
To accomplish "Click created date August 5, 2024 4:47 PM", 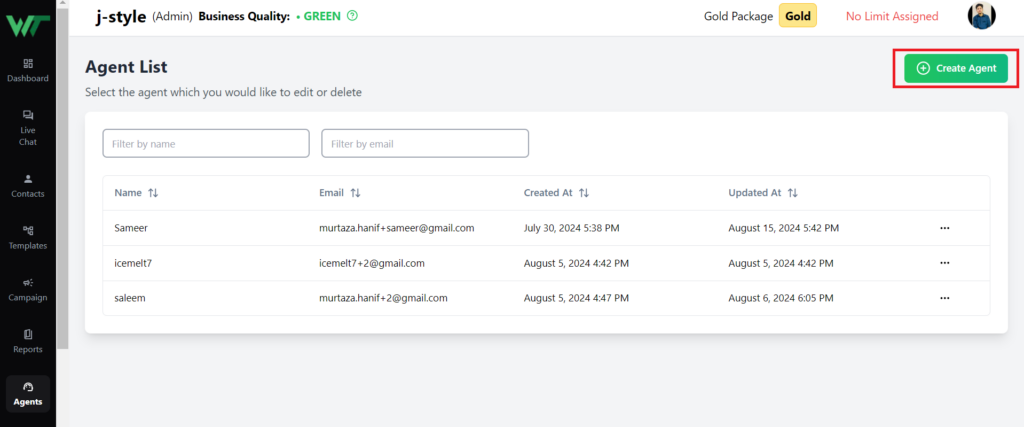I will (576, 298).
